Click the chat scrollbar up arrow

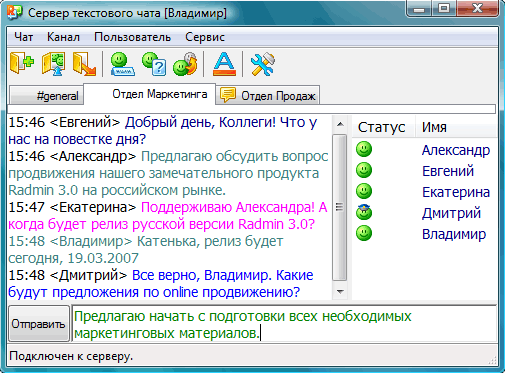click(340, 124)
